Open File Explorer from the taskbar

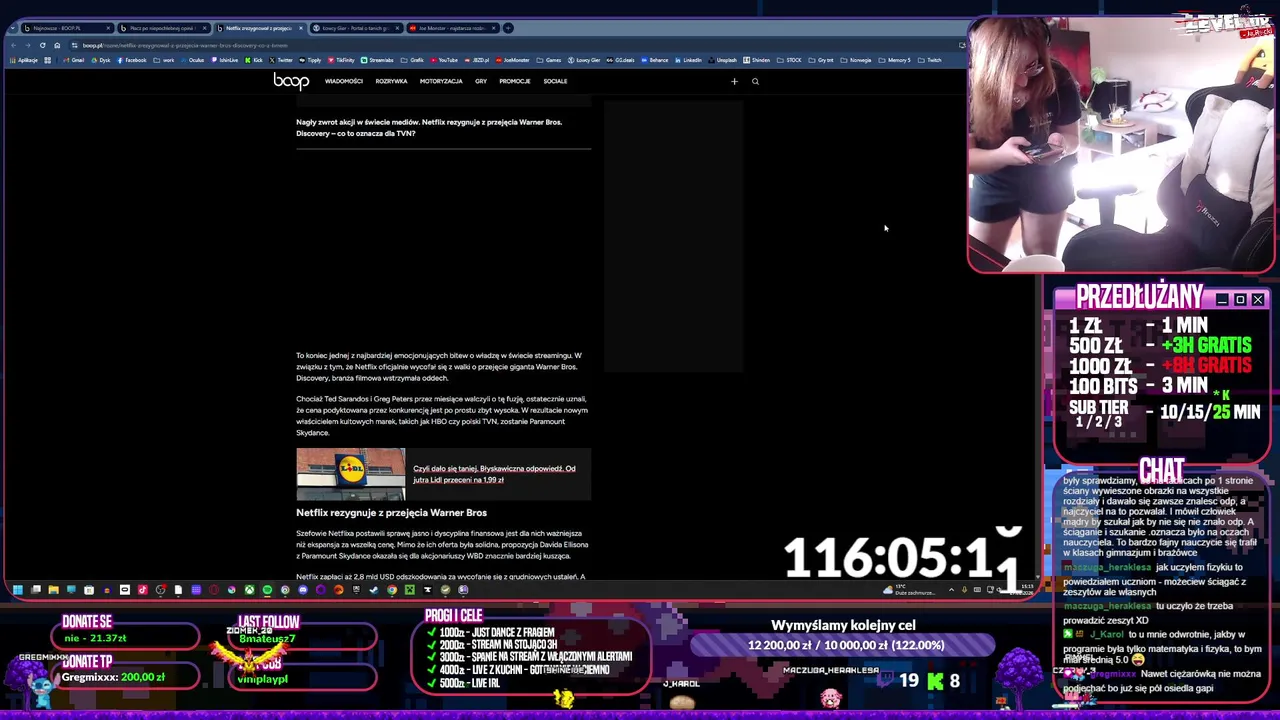point(53,590)
